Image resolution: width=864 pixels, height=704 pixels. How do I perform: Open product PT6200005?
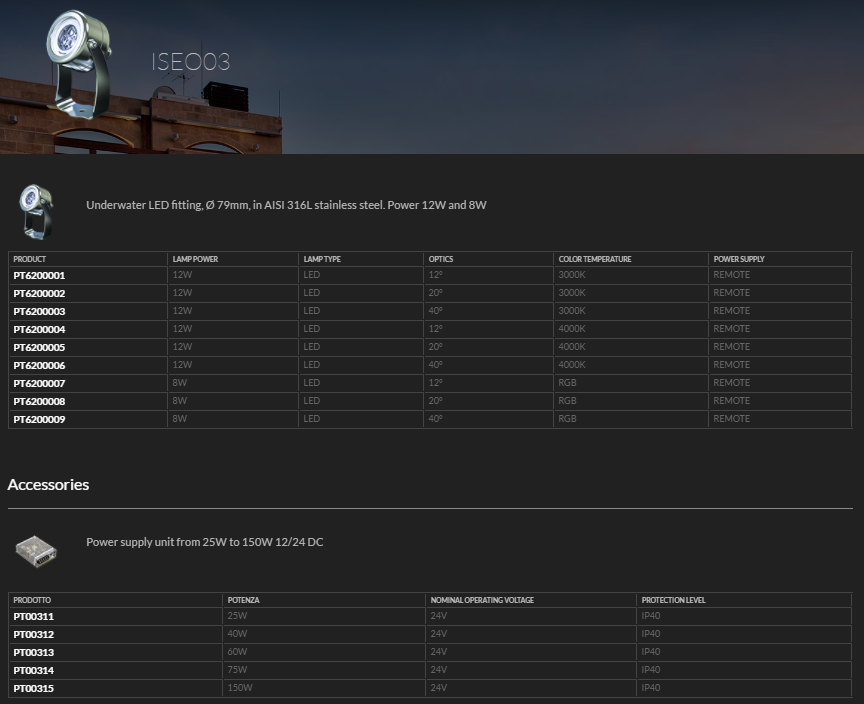coord(39,347)
